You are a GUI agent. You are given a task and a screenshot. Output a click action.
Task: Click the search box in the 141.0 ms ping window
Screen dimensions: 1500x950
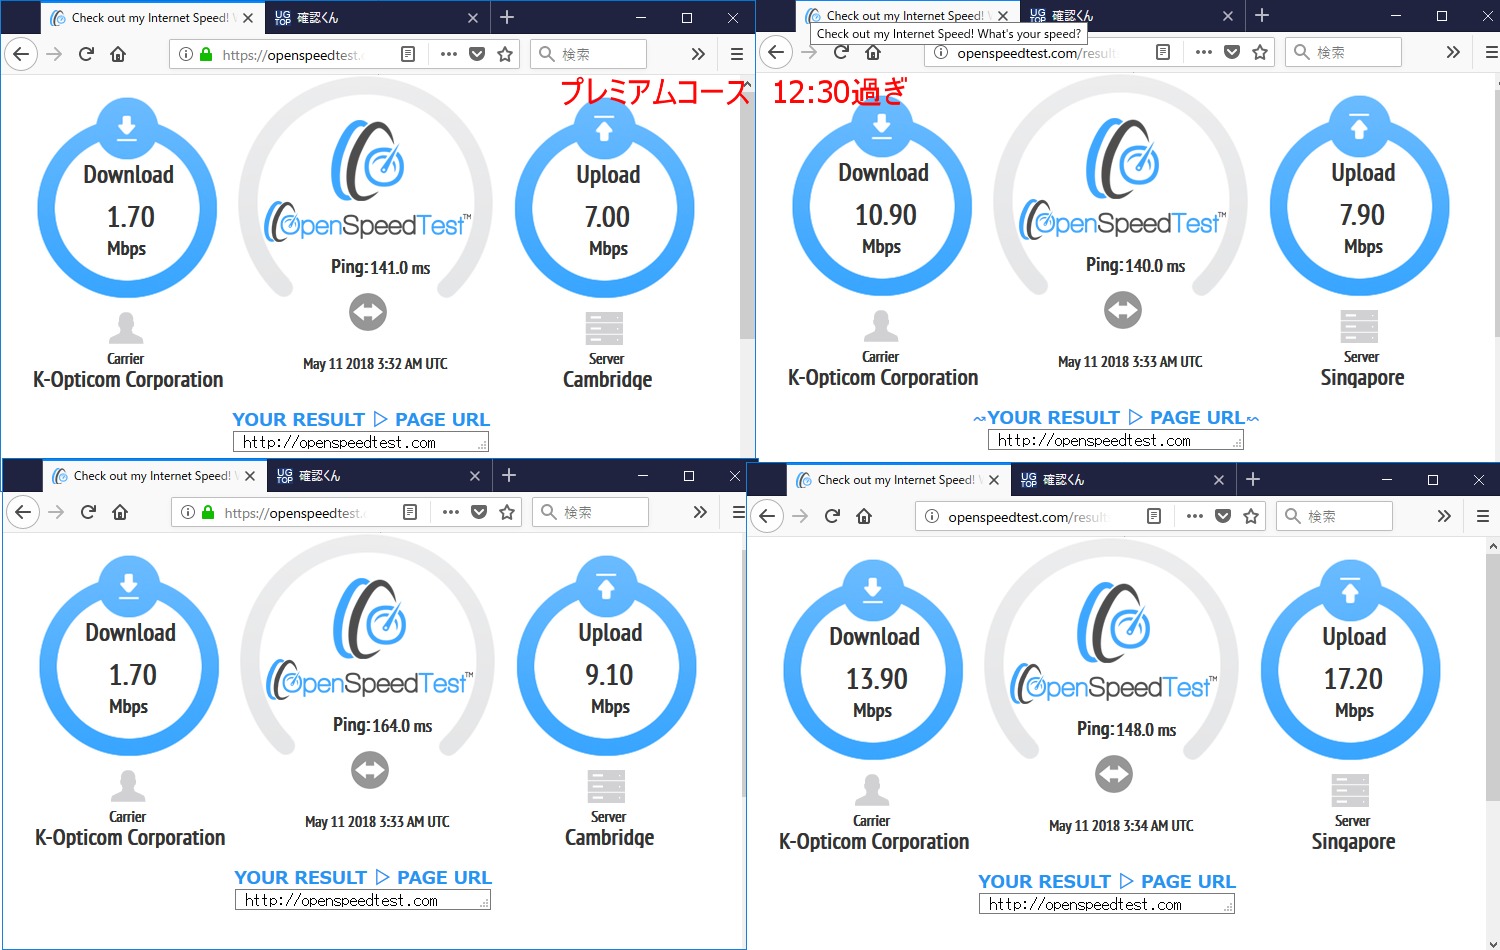588,54
